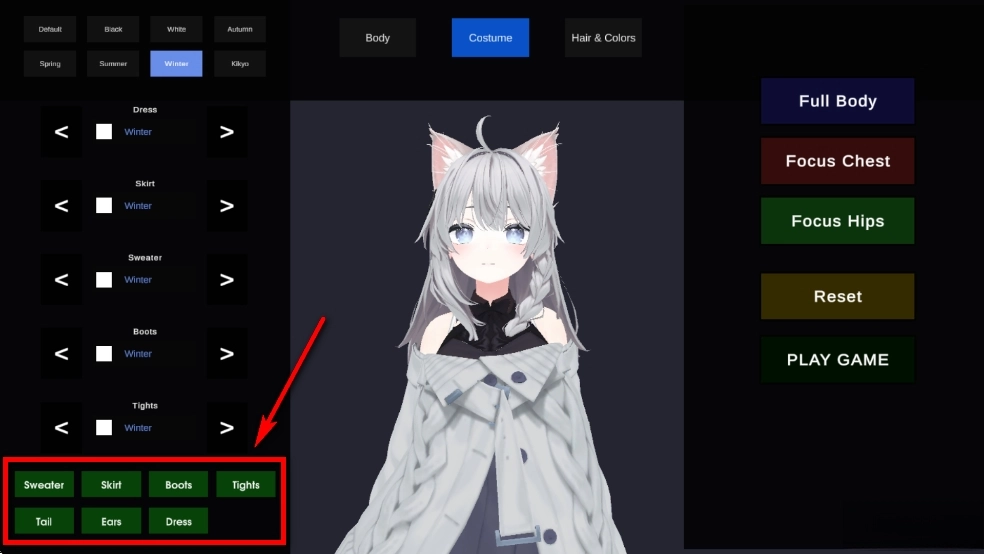Switch to the Body tab
The image size is (984, 554).
tap(377, 38)
